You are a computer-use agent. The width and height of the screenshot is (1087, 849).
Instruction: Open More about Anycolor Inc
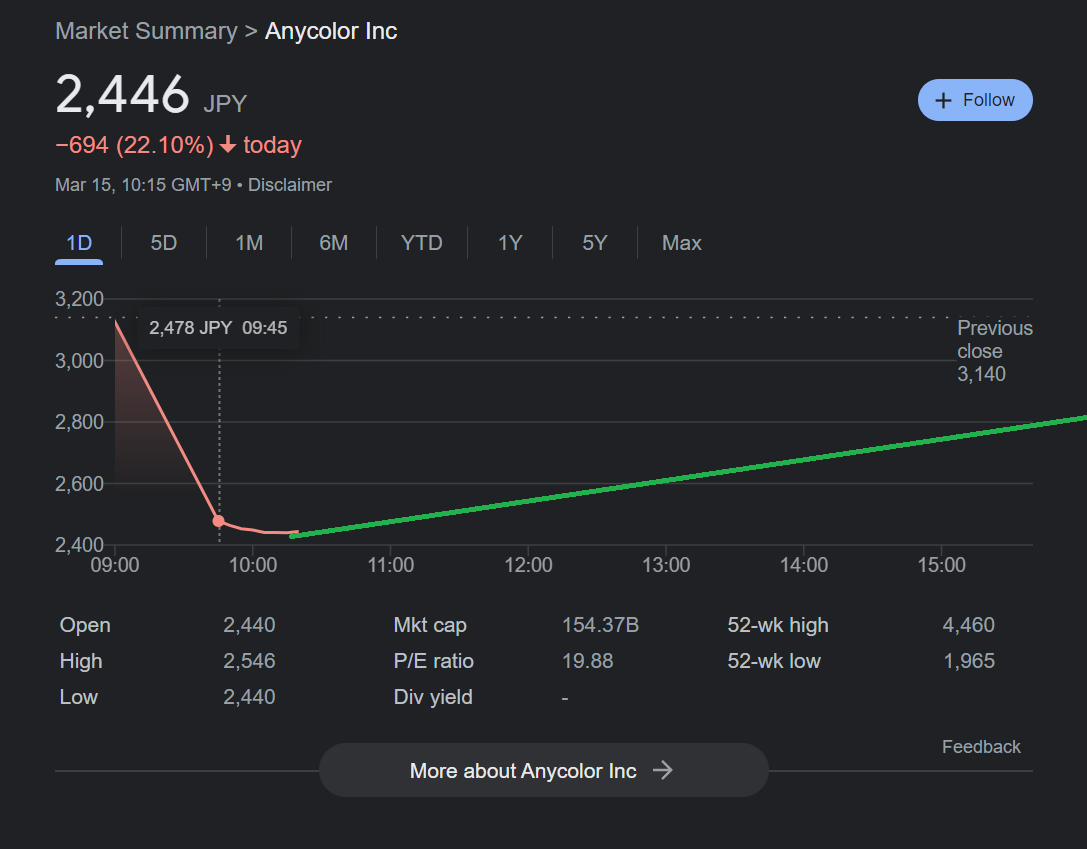click(x=543, y=770)
